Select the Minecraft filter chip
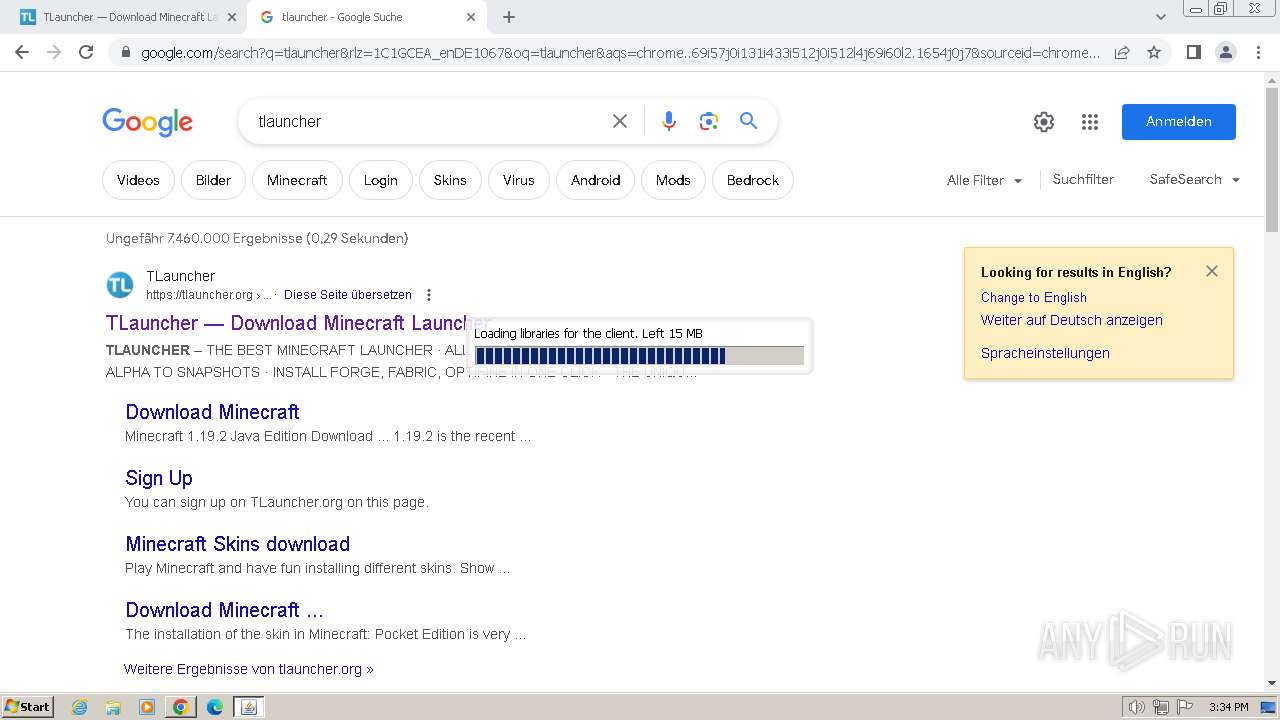Image resolution: width=1280 pixels, height=720 pixels. click(x=297, y=180)
